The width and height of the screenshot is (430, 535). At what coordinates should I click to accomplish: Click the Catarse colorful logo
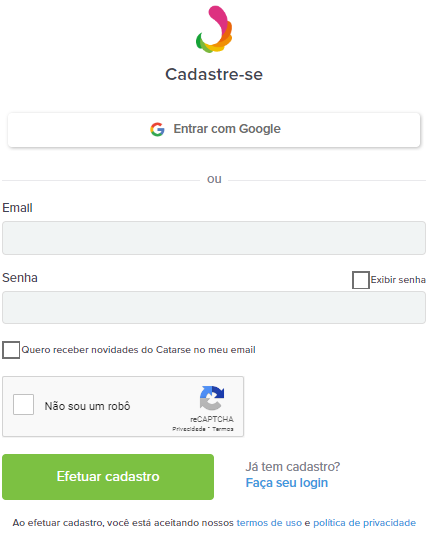point(214,29)
